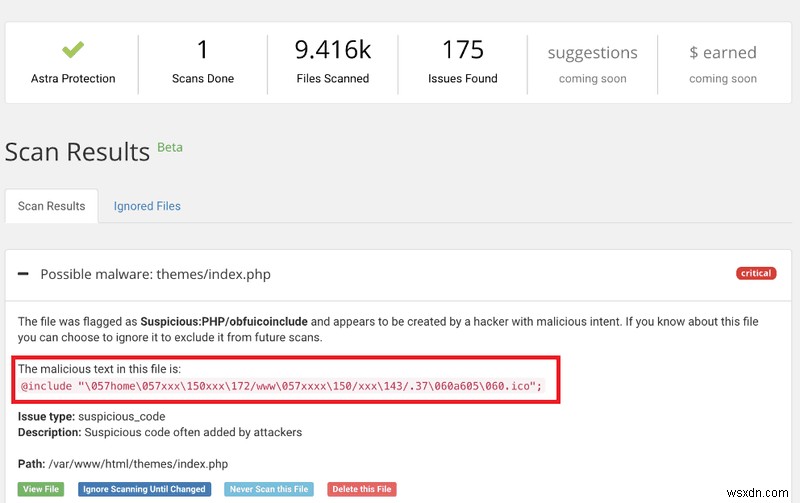Click the green Beta label
This screenshot has width=800, height=503.
click(170, 147)
